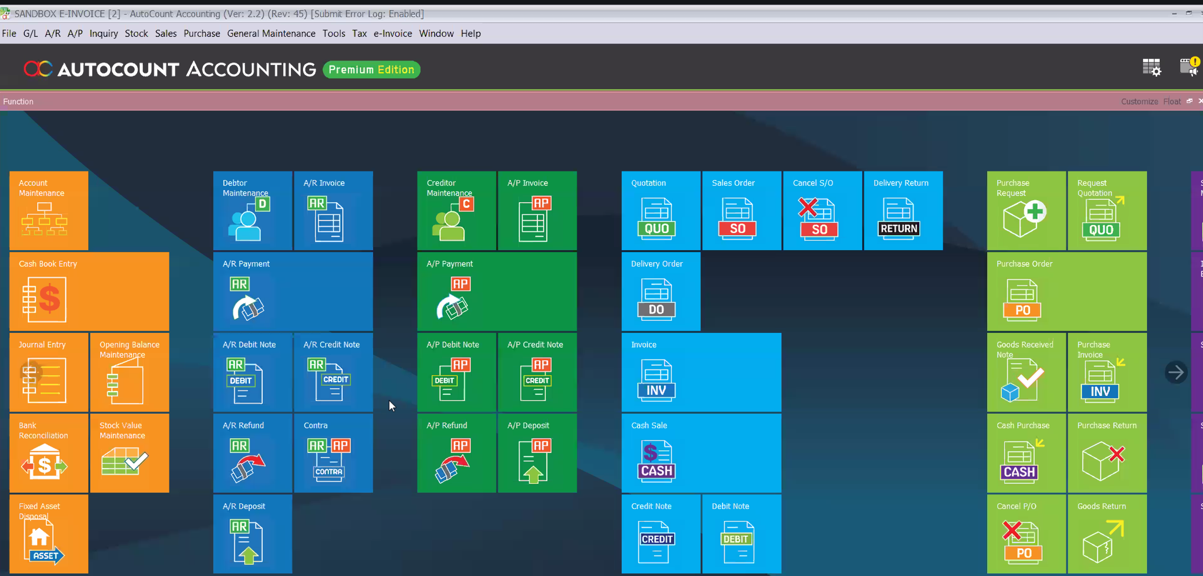Open the A/R Invoice tile
This screenshot has width=1203, height=576.
334,211
